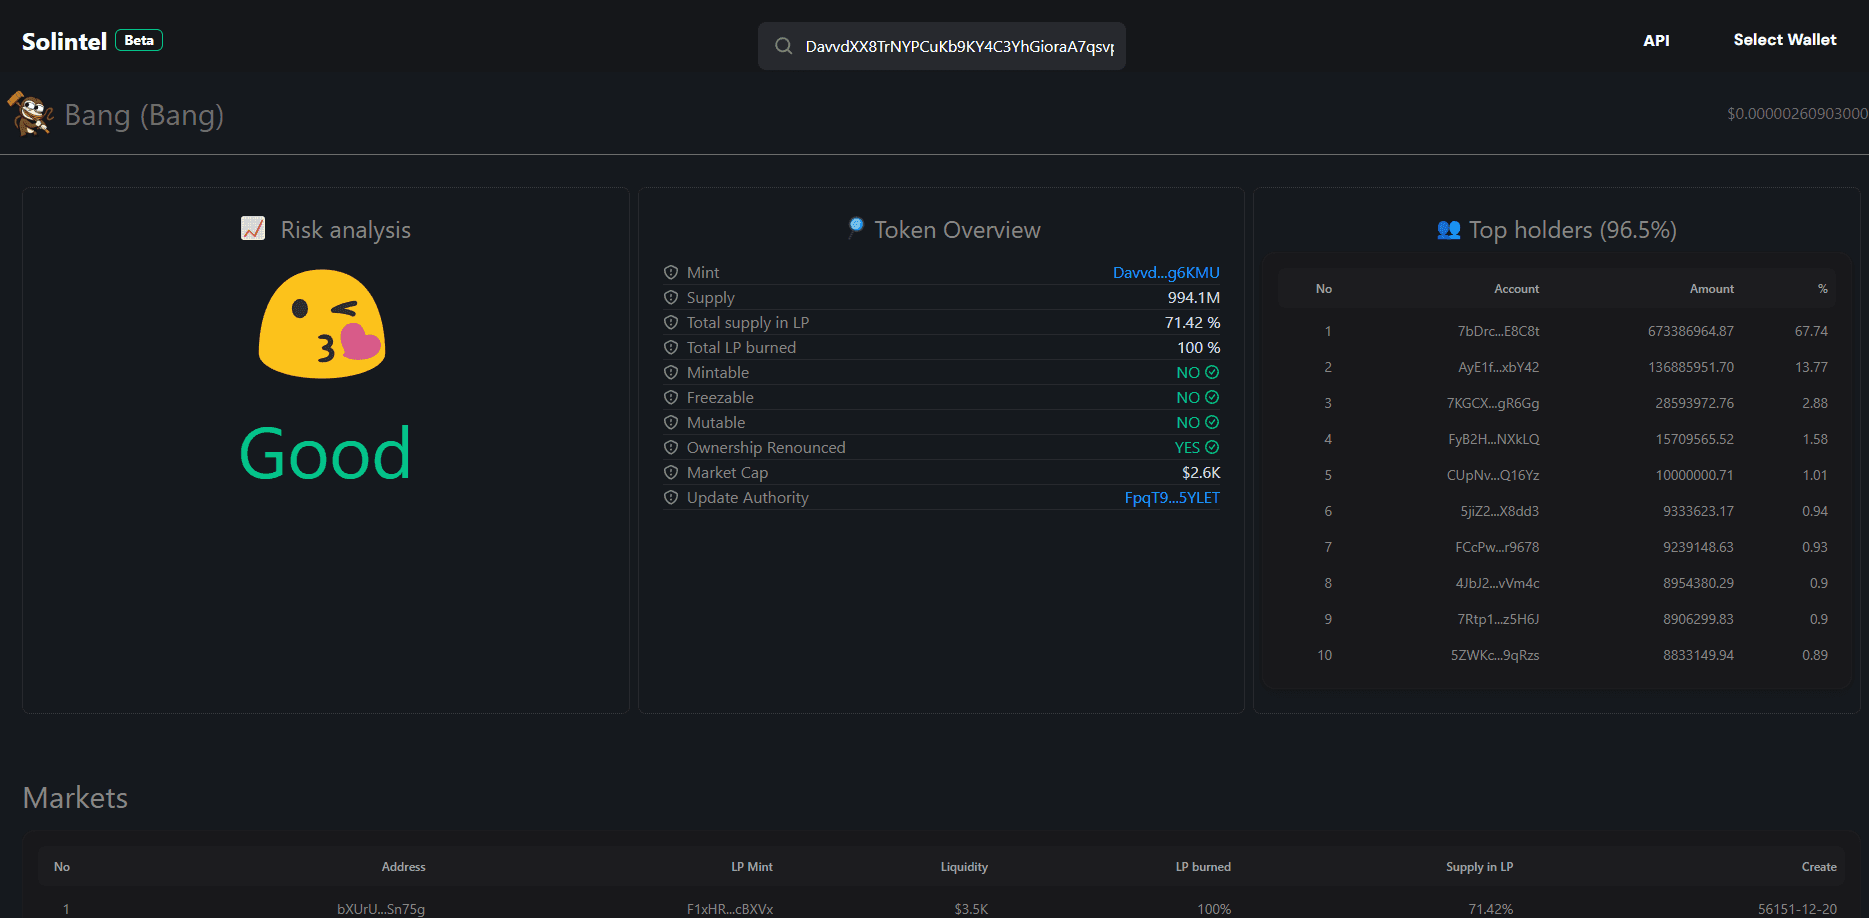The width and height of the screenshot is (1869, 918).
Task: Click the holder account 7bDrc...E8C8t
Action: (x=1498, y=331)
